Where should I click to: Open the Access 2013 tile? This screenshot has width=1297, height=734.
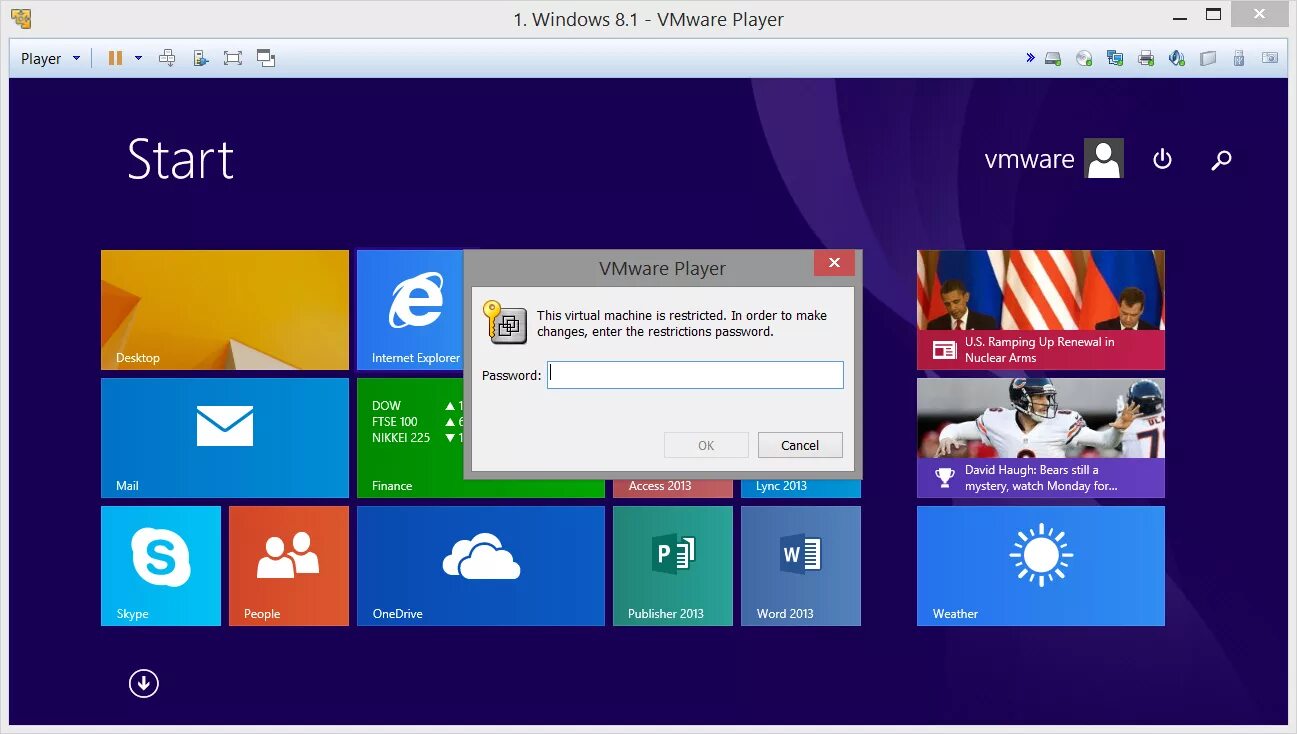pyautogui.click(x=673, y=487)
